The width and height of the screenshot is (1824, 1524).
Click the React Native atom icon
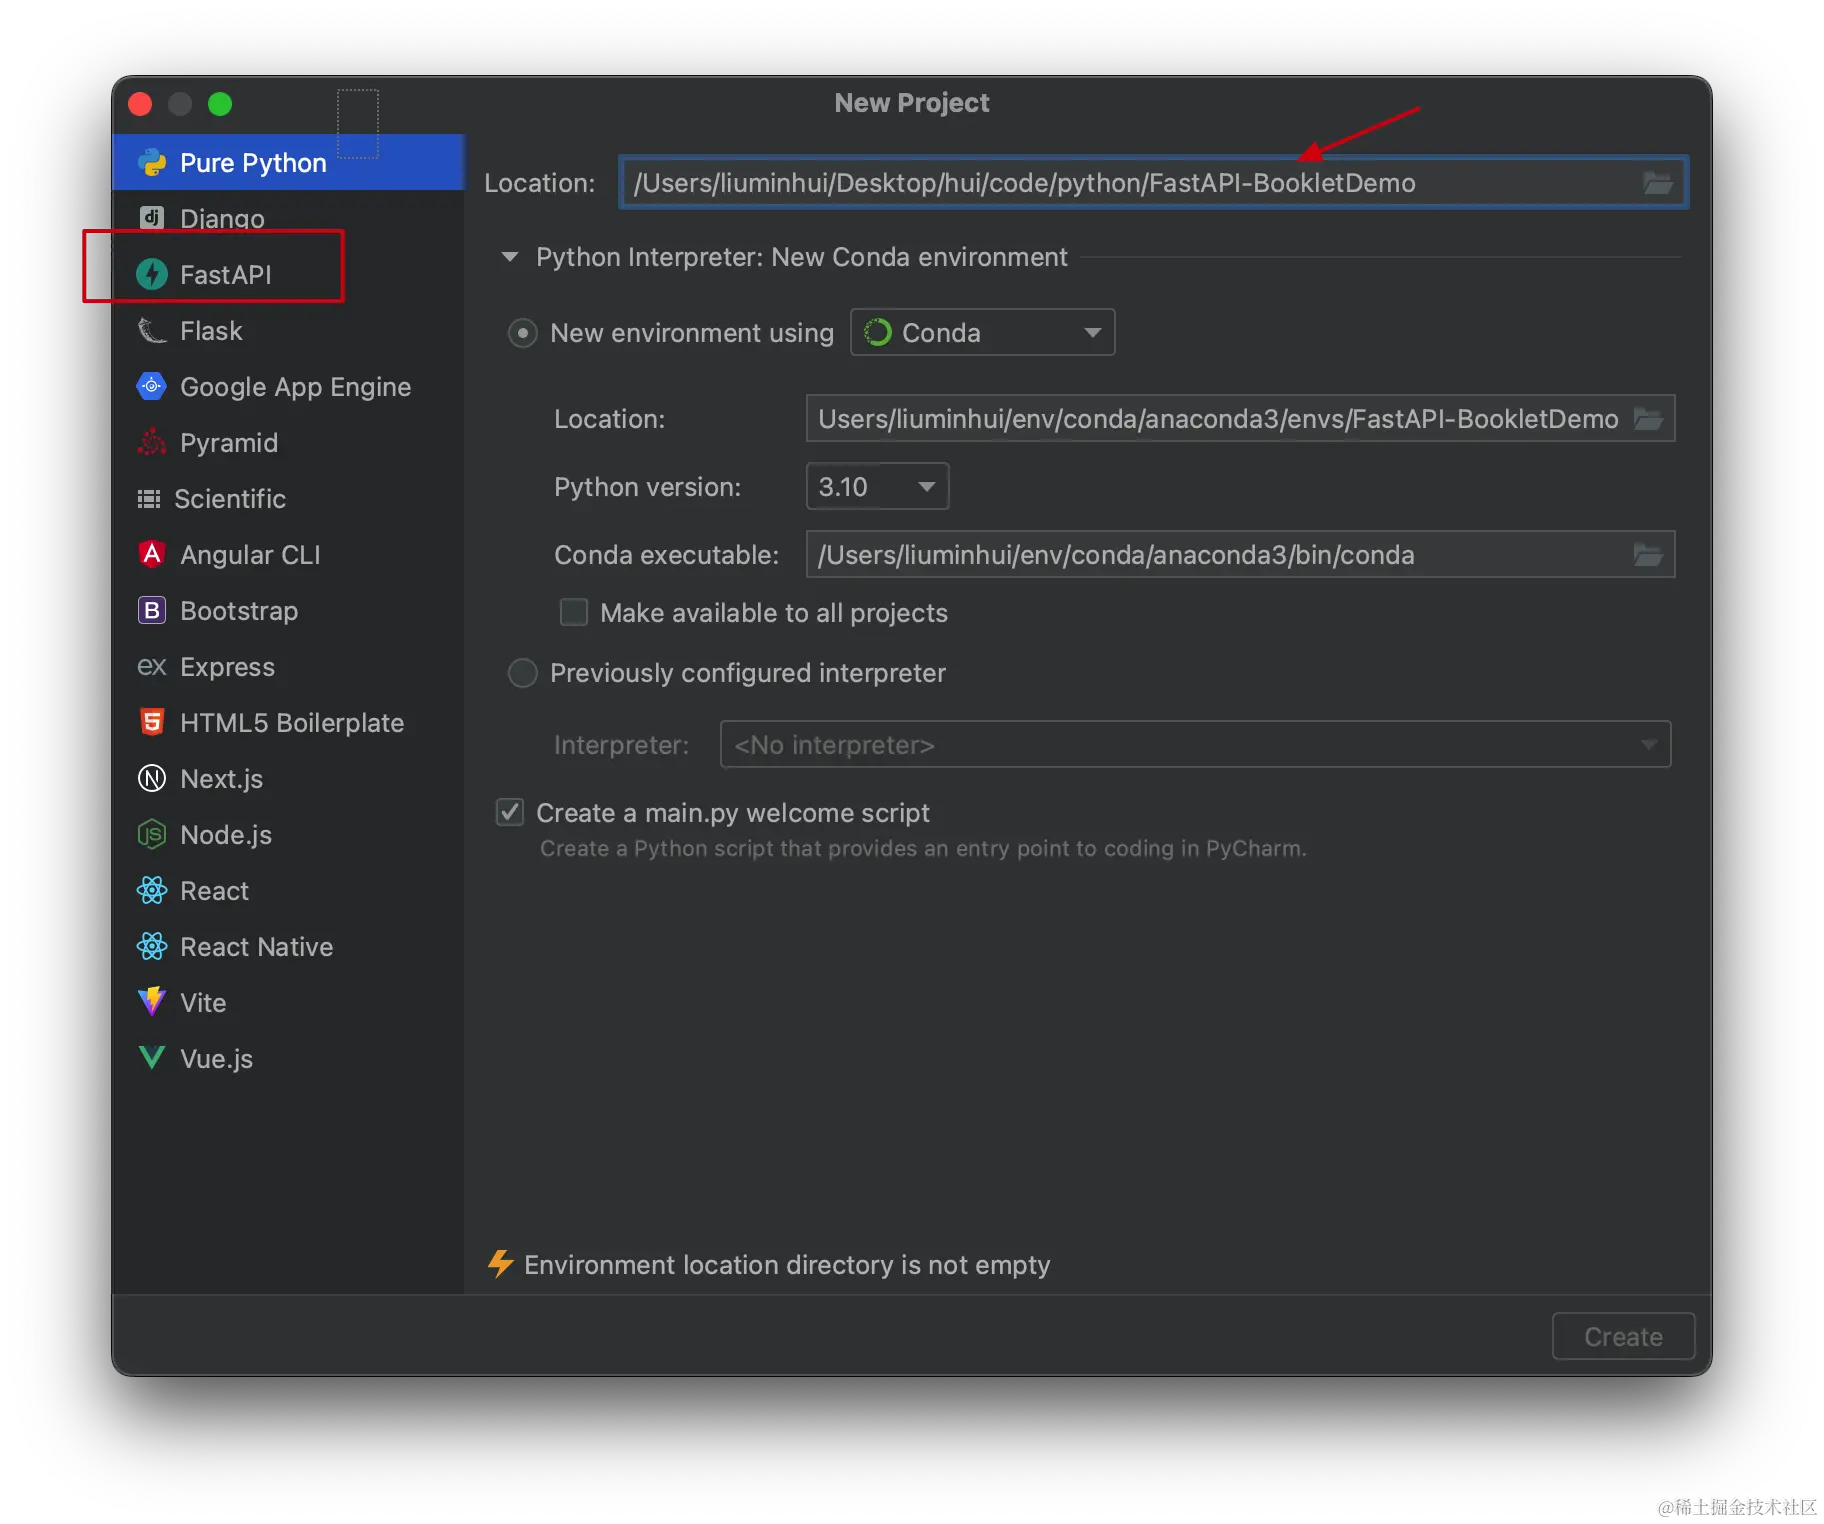point(152,946)
